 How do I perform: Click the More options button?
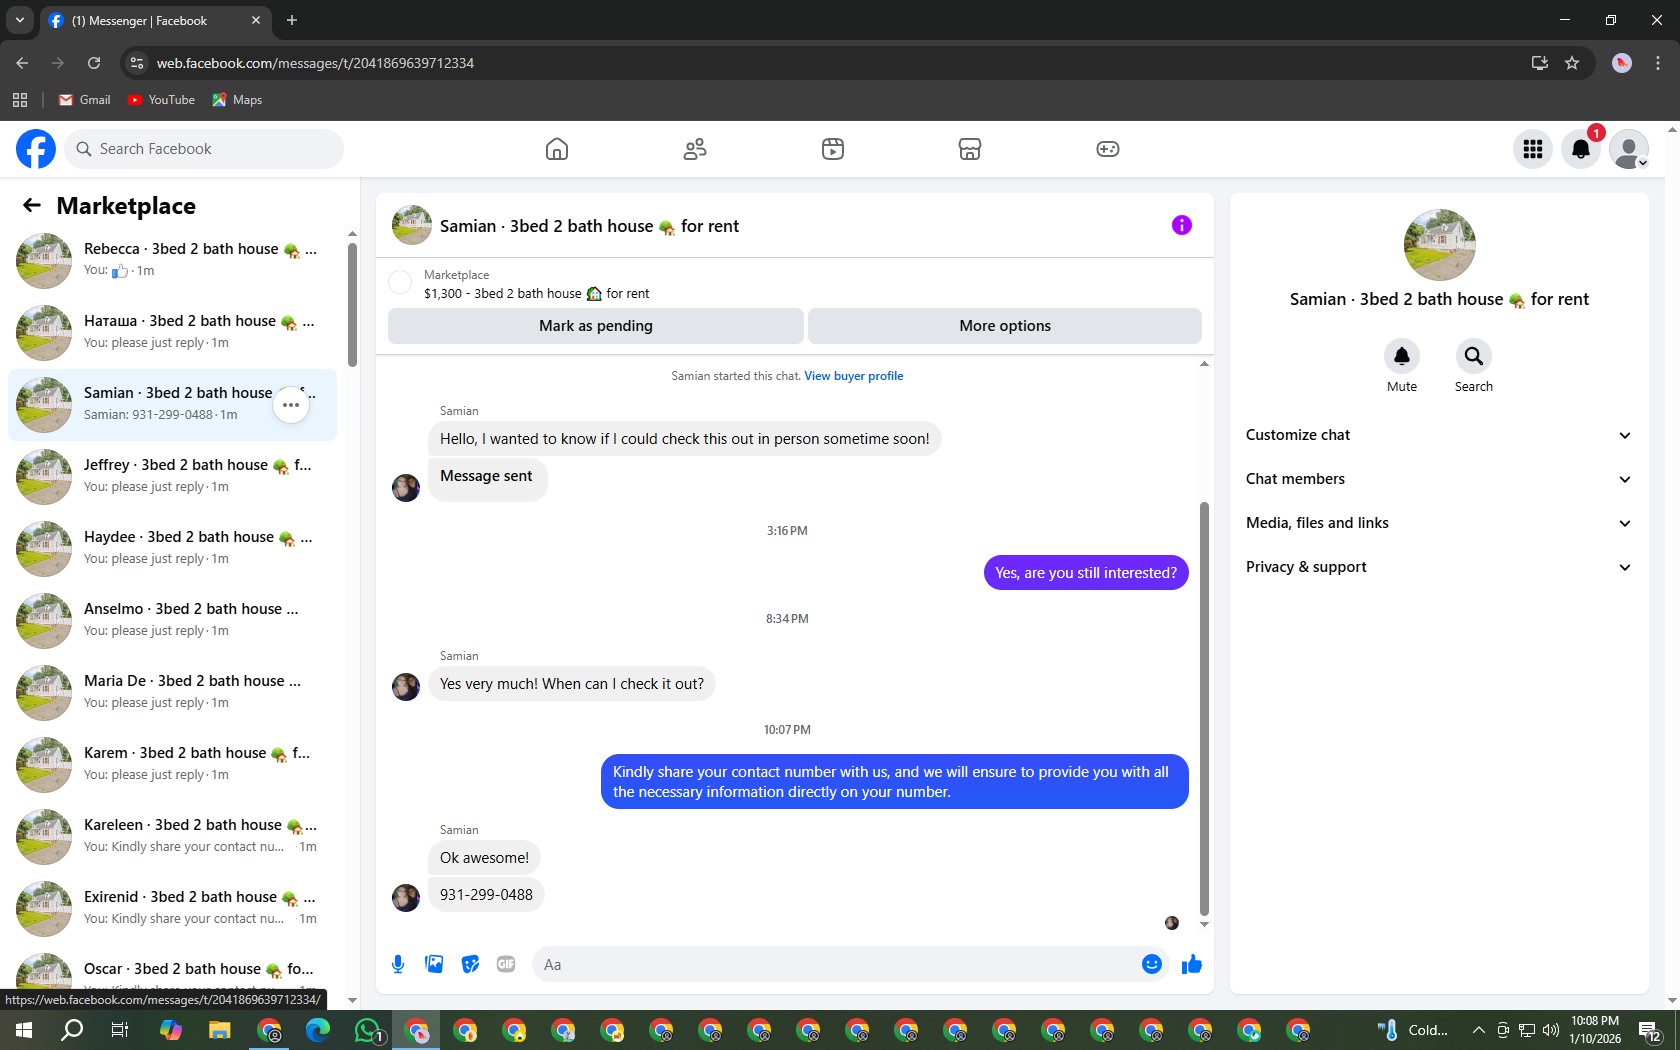(1005, 326)
